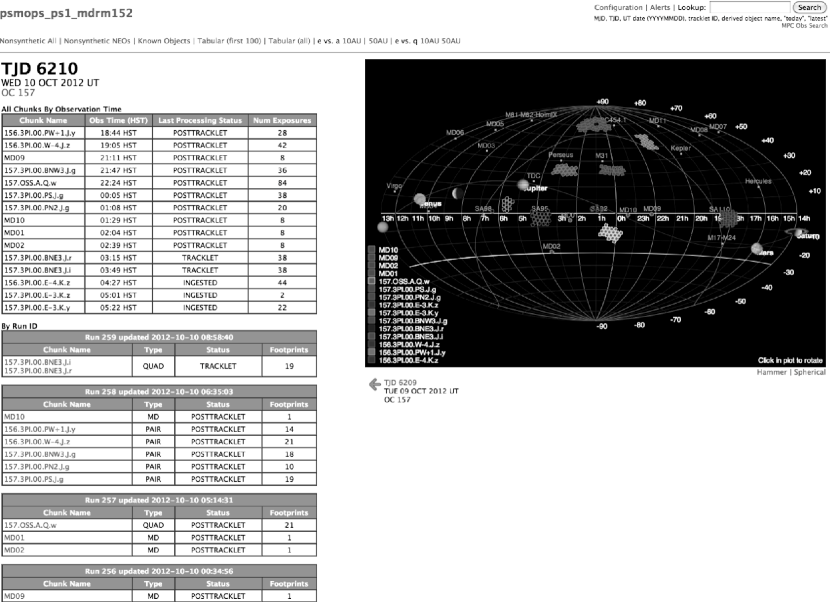Open chunk 157.3PI.00.BNE3.J.r in observation table

pos(38,258)
